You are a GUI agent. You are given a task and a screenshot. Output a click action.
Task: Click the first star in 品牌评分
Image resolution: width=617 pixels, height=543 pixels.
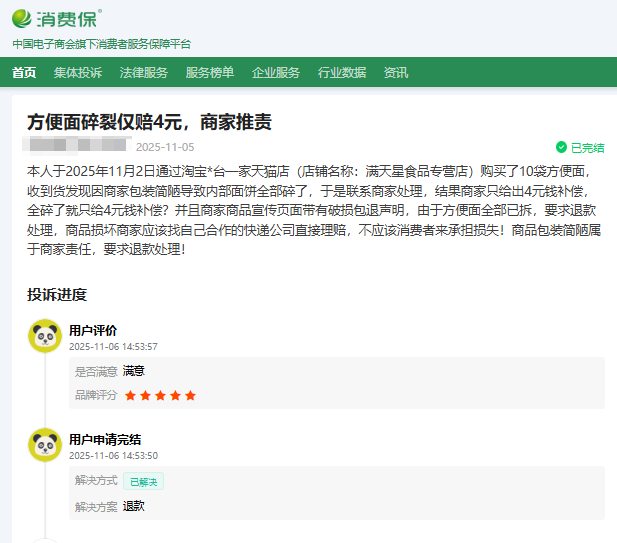pos(130,395)
